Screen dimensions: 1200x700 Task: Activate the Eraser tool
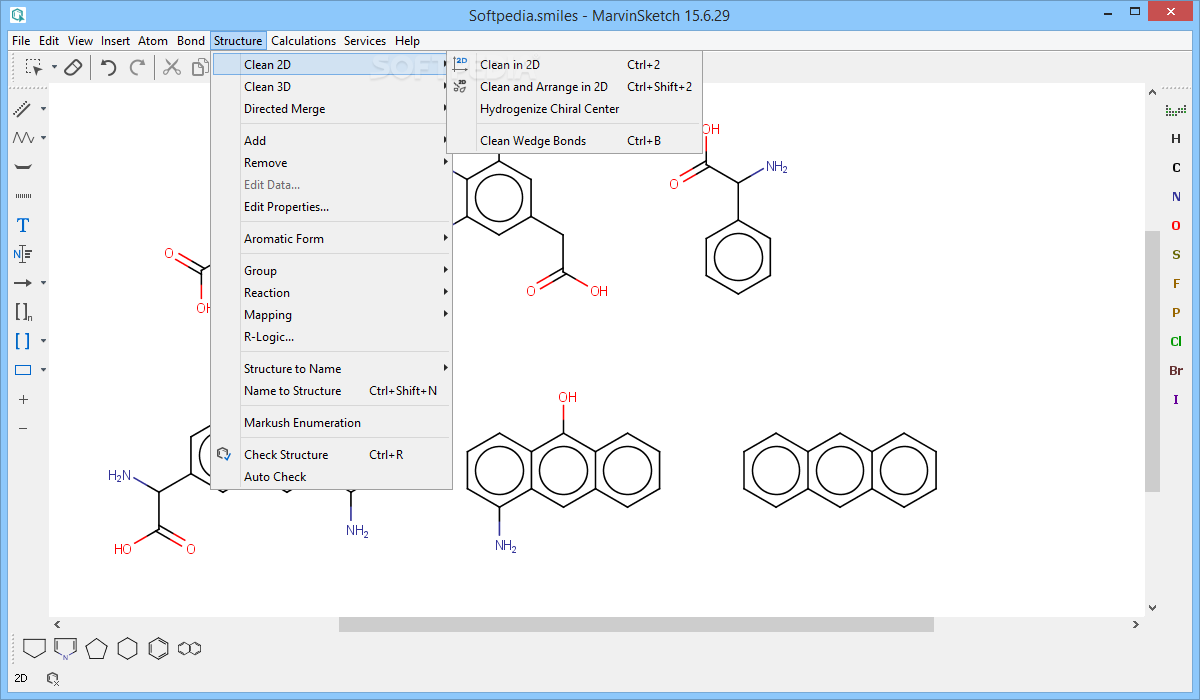point(73,67)
